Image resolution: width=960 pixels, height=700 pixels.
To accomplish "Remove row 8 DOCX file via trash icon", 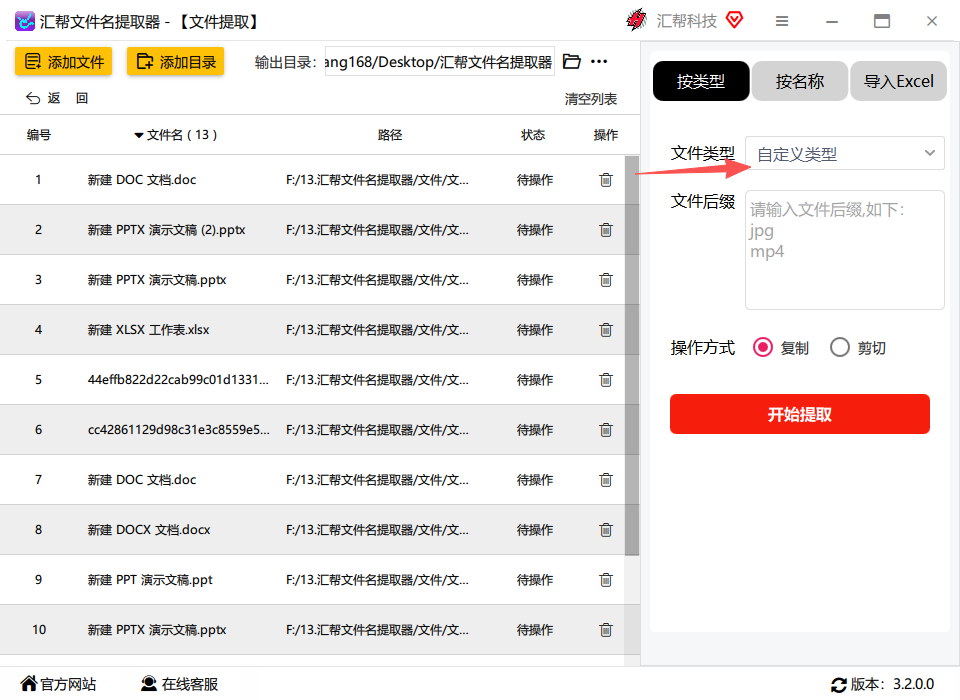I will tap(606, 530).
